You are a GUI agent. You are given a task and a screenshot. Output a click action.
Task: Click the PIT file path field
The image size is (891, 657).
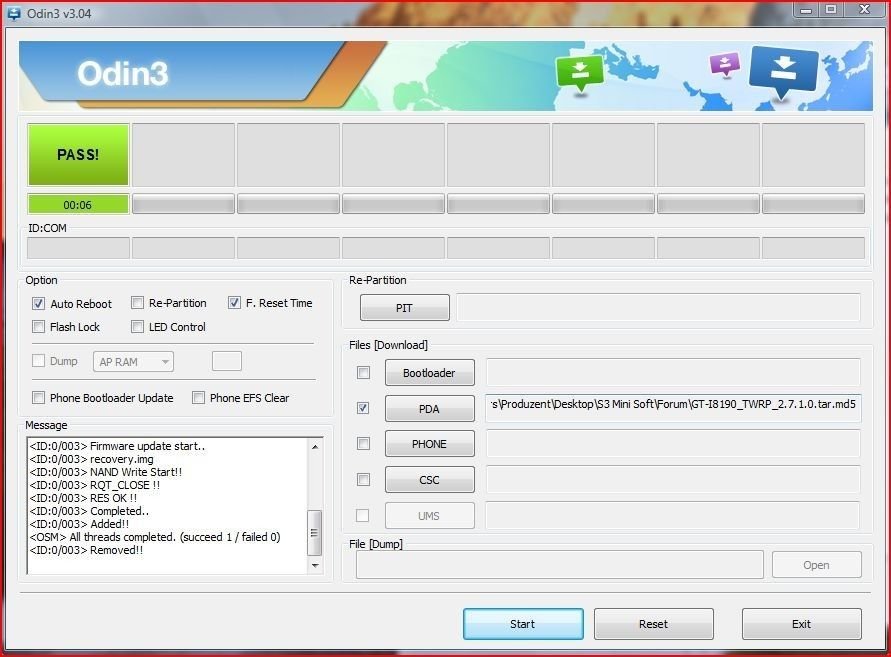[x=658, y=307]
